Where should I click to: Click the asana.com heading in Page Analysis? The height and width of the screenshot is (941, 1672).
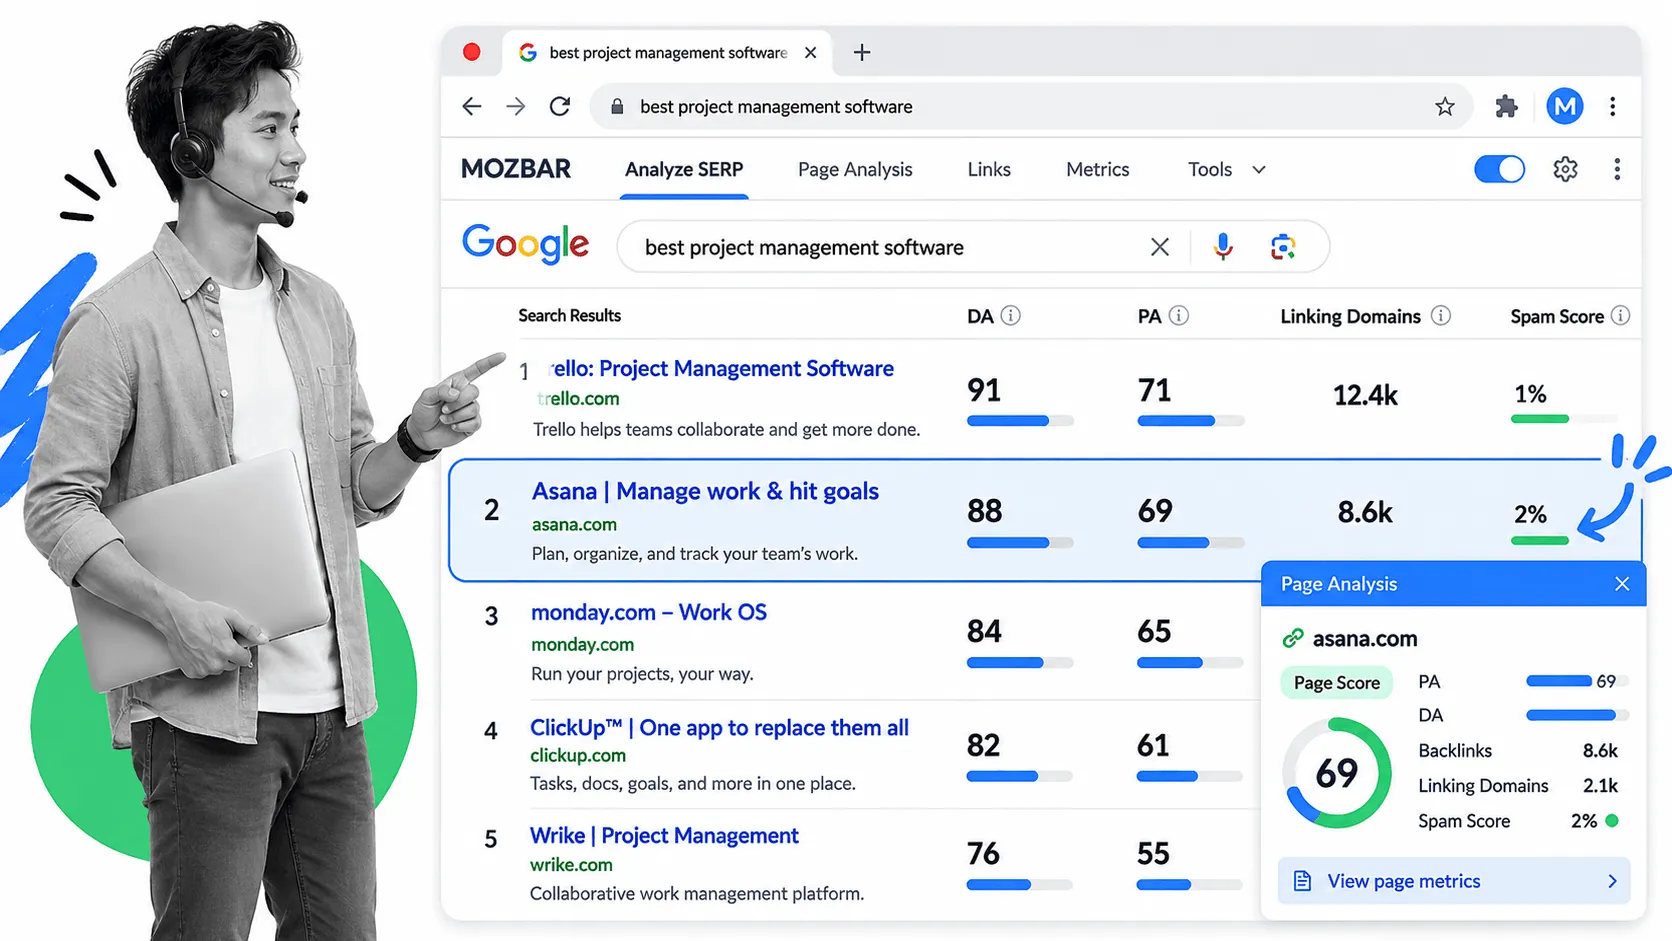point(1365,638)
